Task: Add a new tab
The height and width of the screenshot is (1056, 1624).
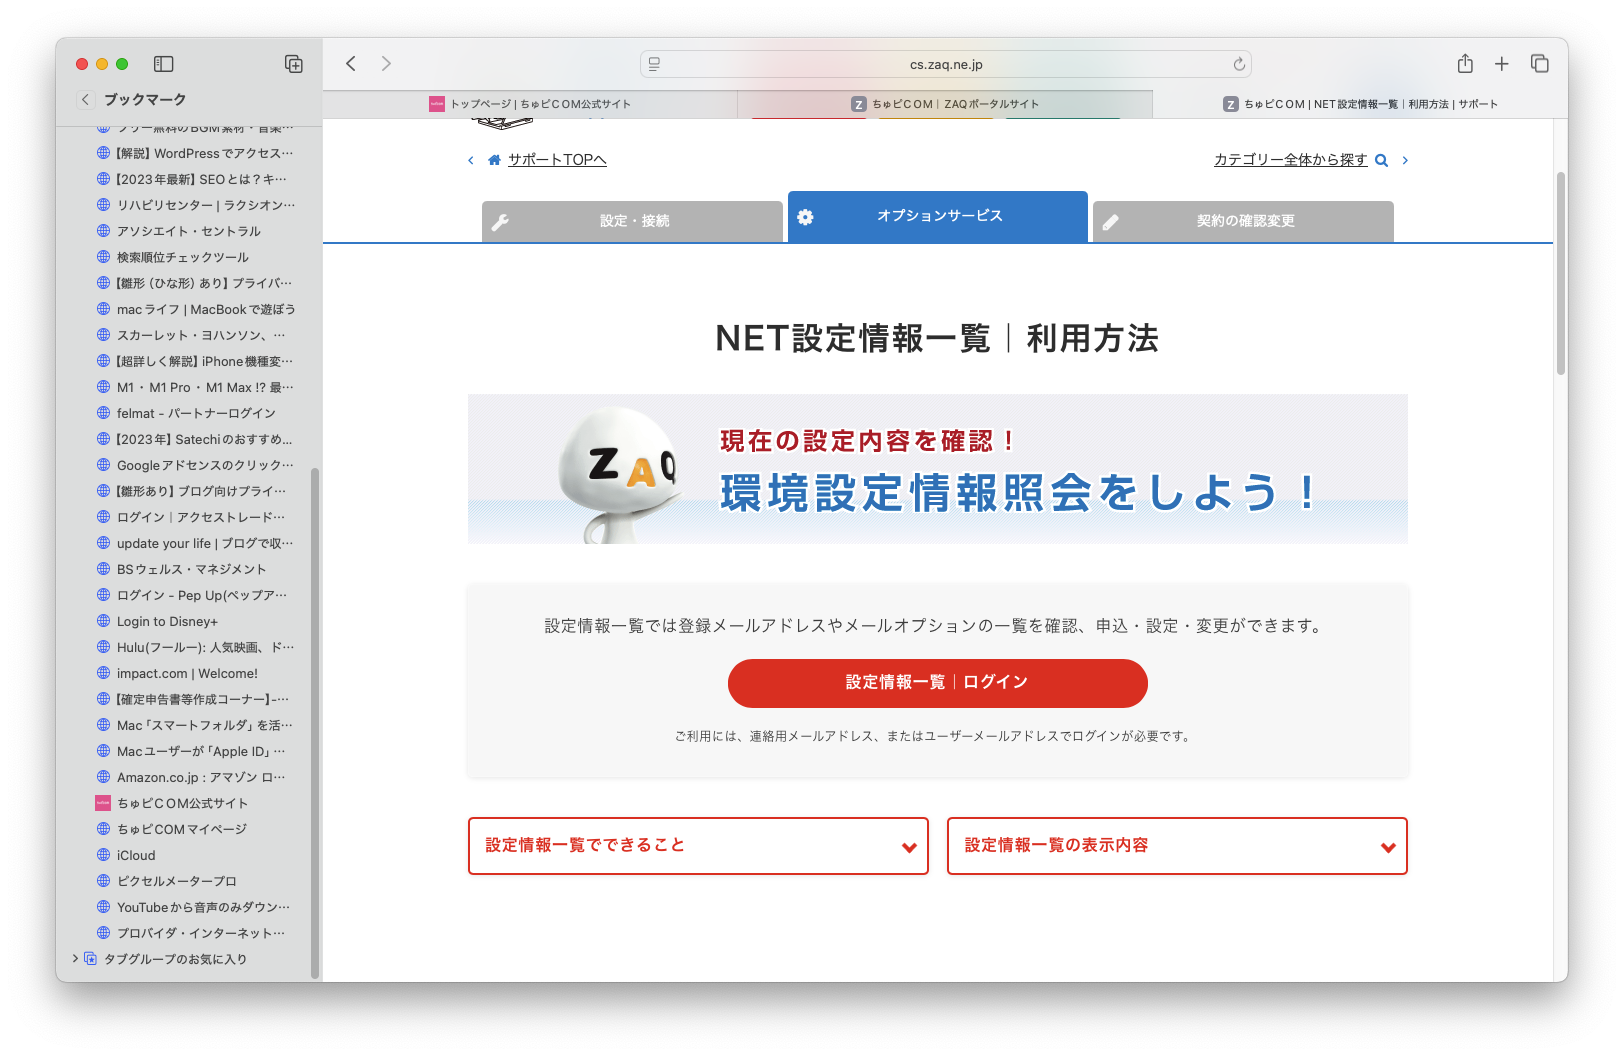Action: [1502, 64]
